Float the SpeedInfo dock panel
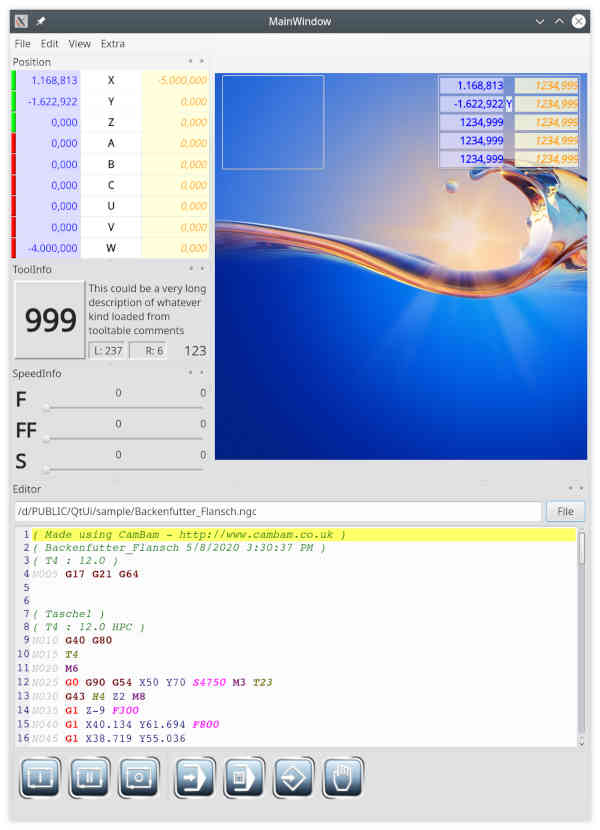This screenshot has height=830, width=600. [191, 373]
